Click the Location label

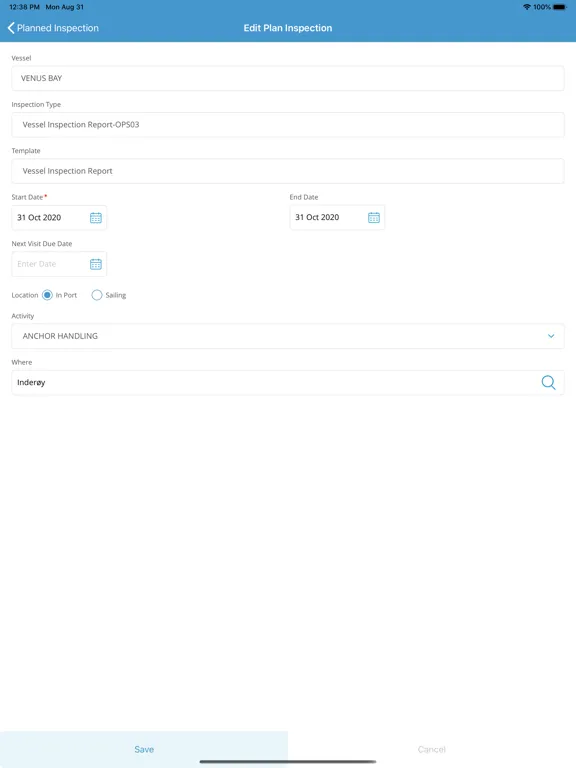point(24,295)
